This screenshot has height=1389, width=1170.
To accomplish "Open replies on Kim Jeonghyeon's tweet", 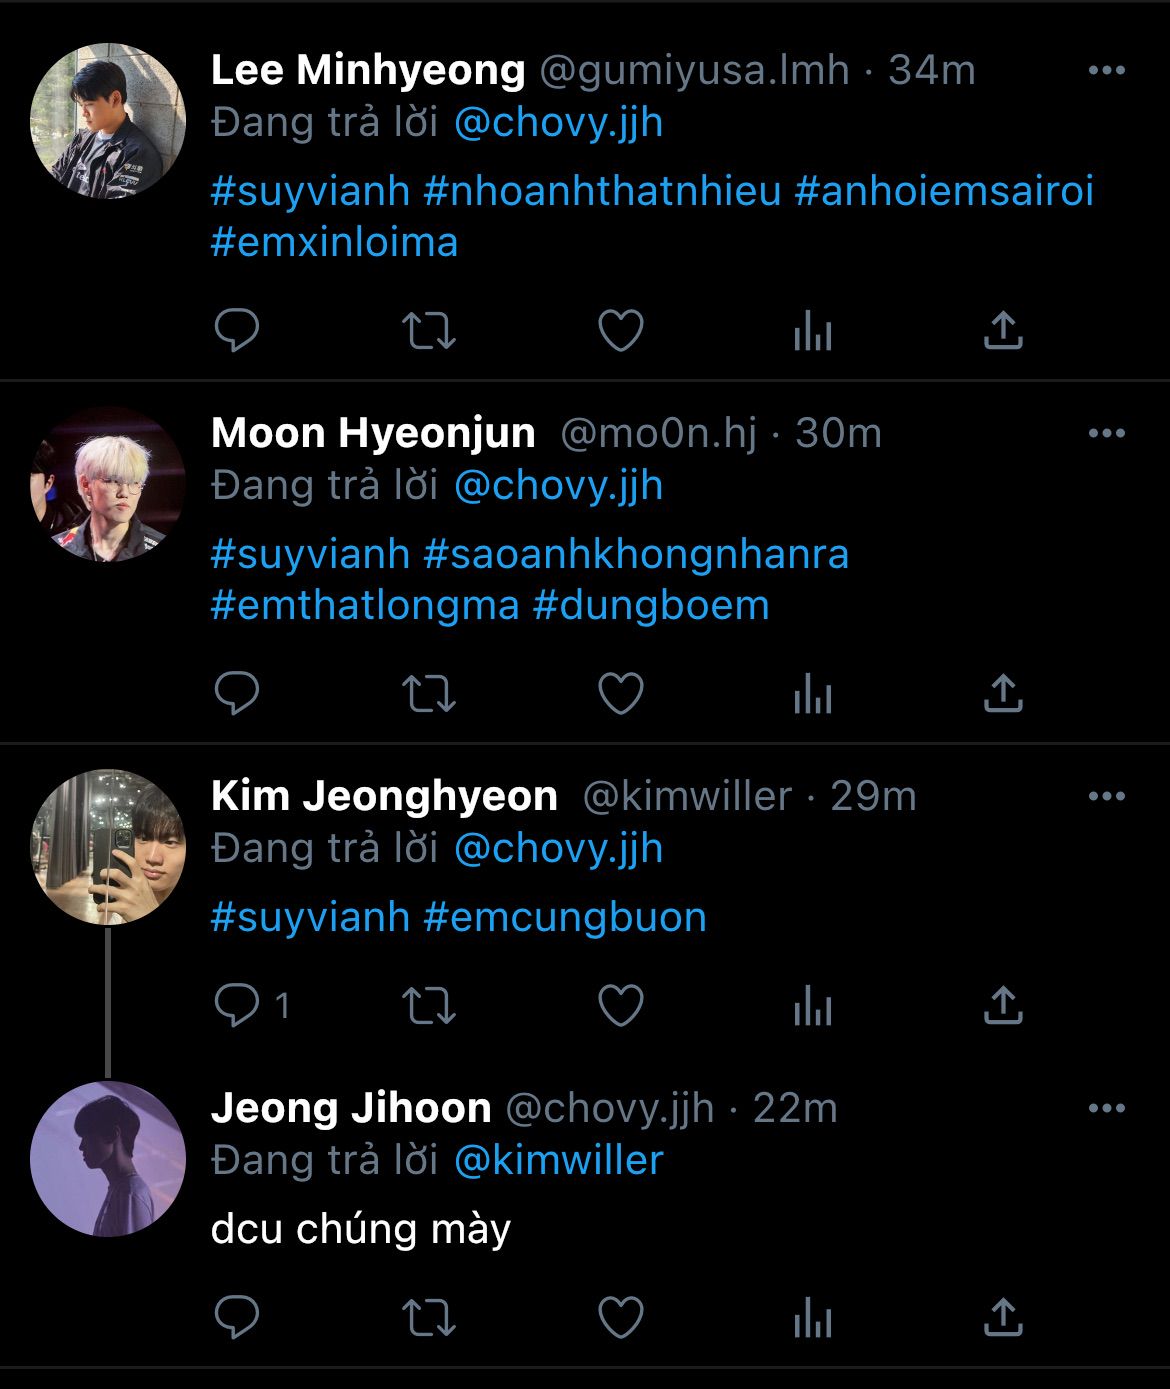I will click(x=237, y=1006).
